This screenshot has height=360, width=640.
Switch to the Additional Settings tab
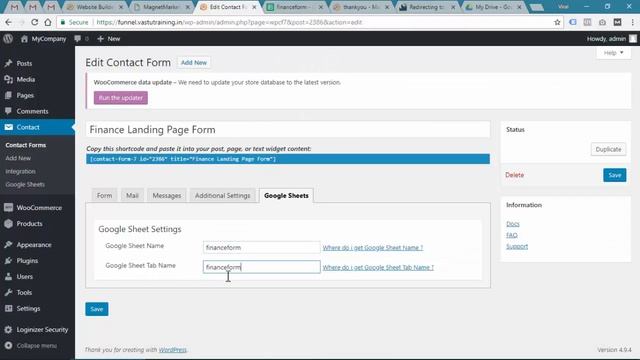coord(222,196)
